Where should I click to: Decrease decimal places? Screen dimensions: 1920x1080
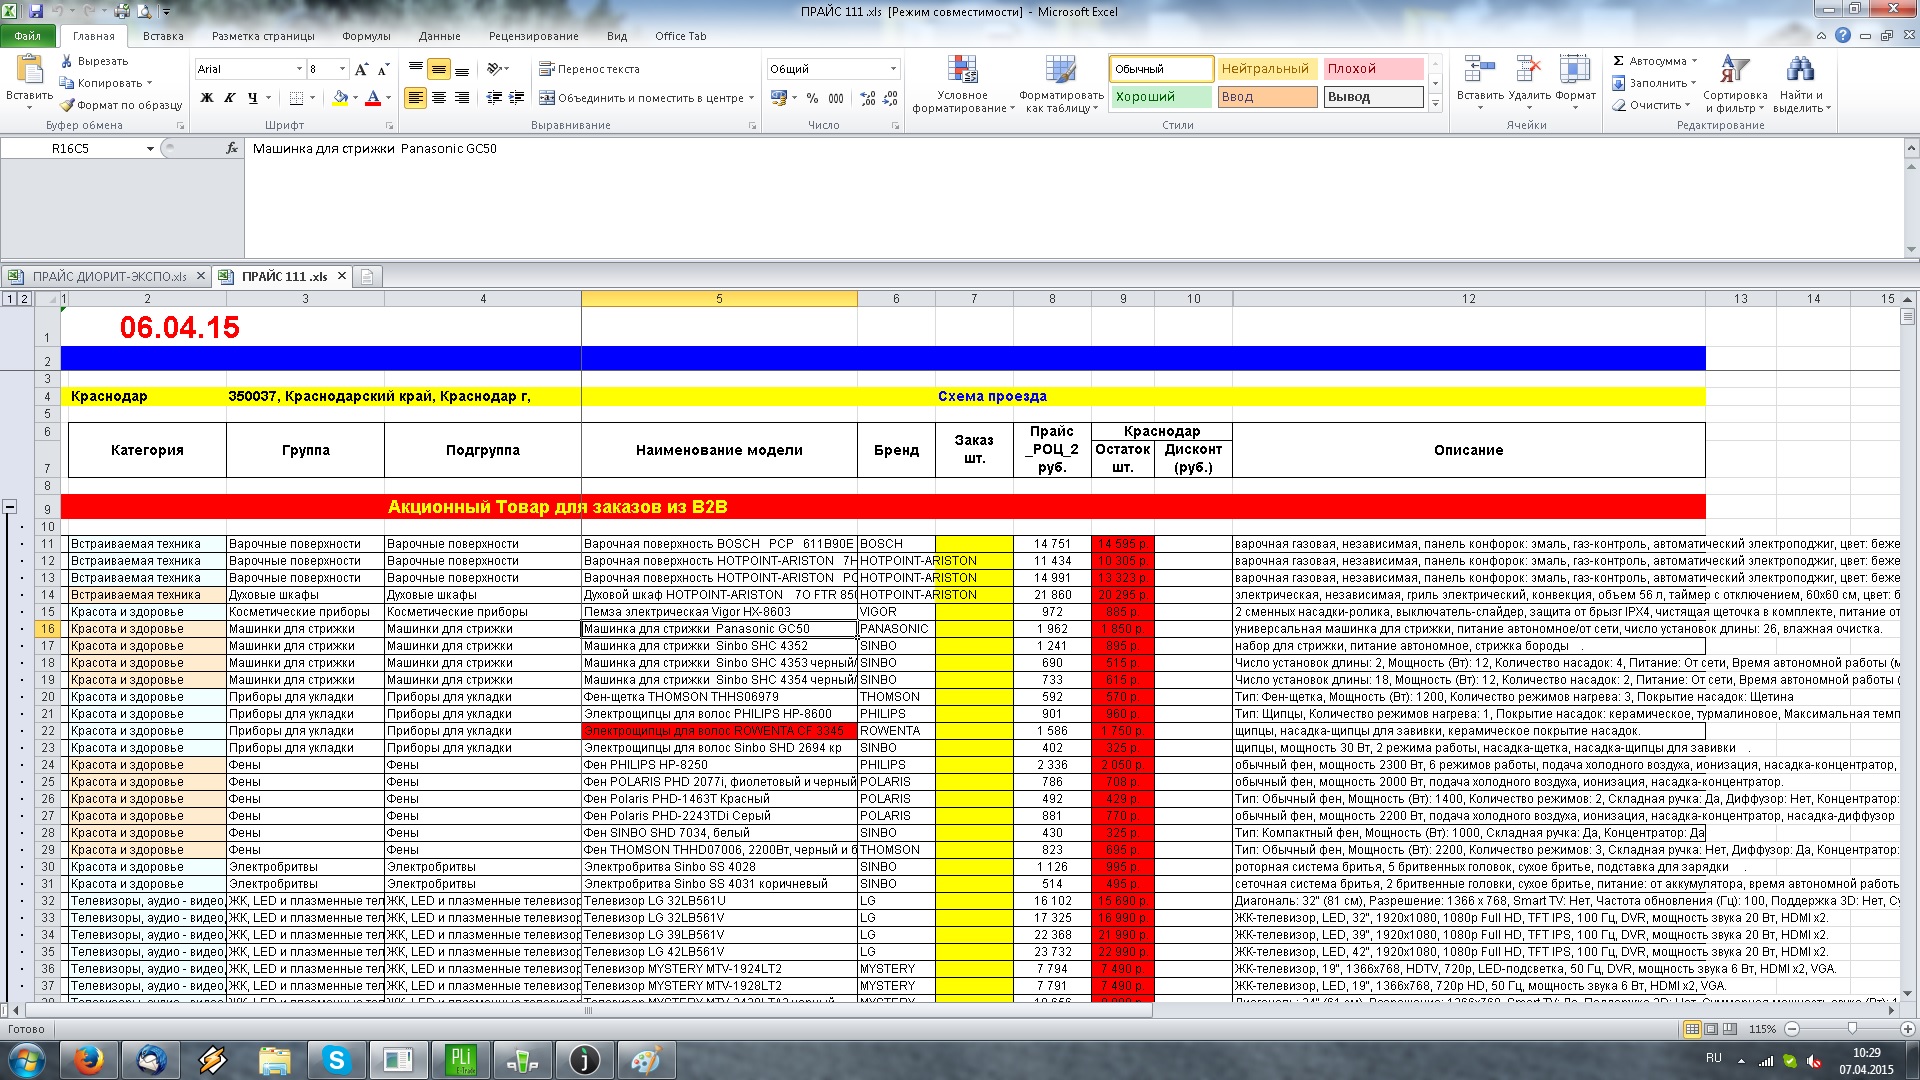tap(889, 98)
